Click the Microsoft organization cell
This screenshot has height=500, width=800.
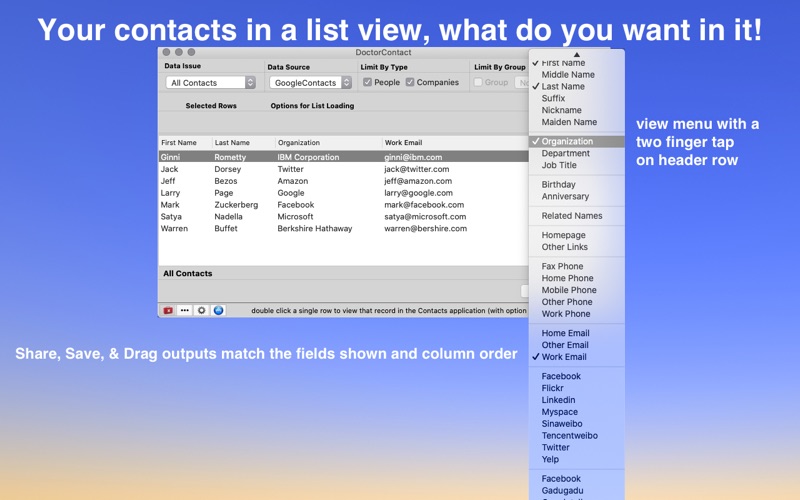pos(295,217)
